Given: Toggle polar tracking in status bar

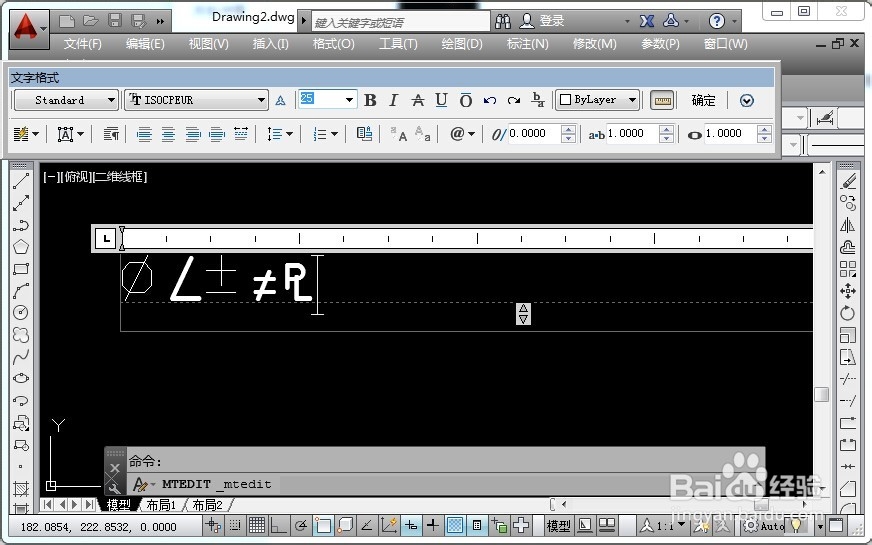Looking at the screenshot, I should 301,525.
